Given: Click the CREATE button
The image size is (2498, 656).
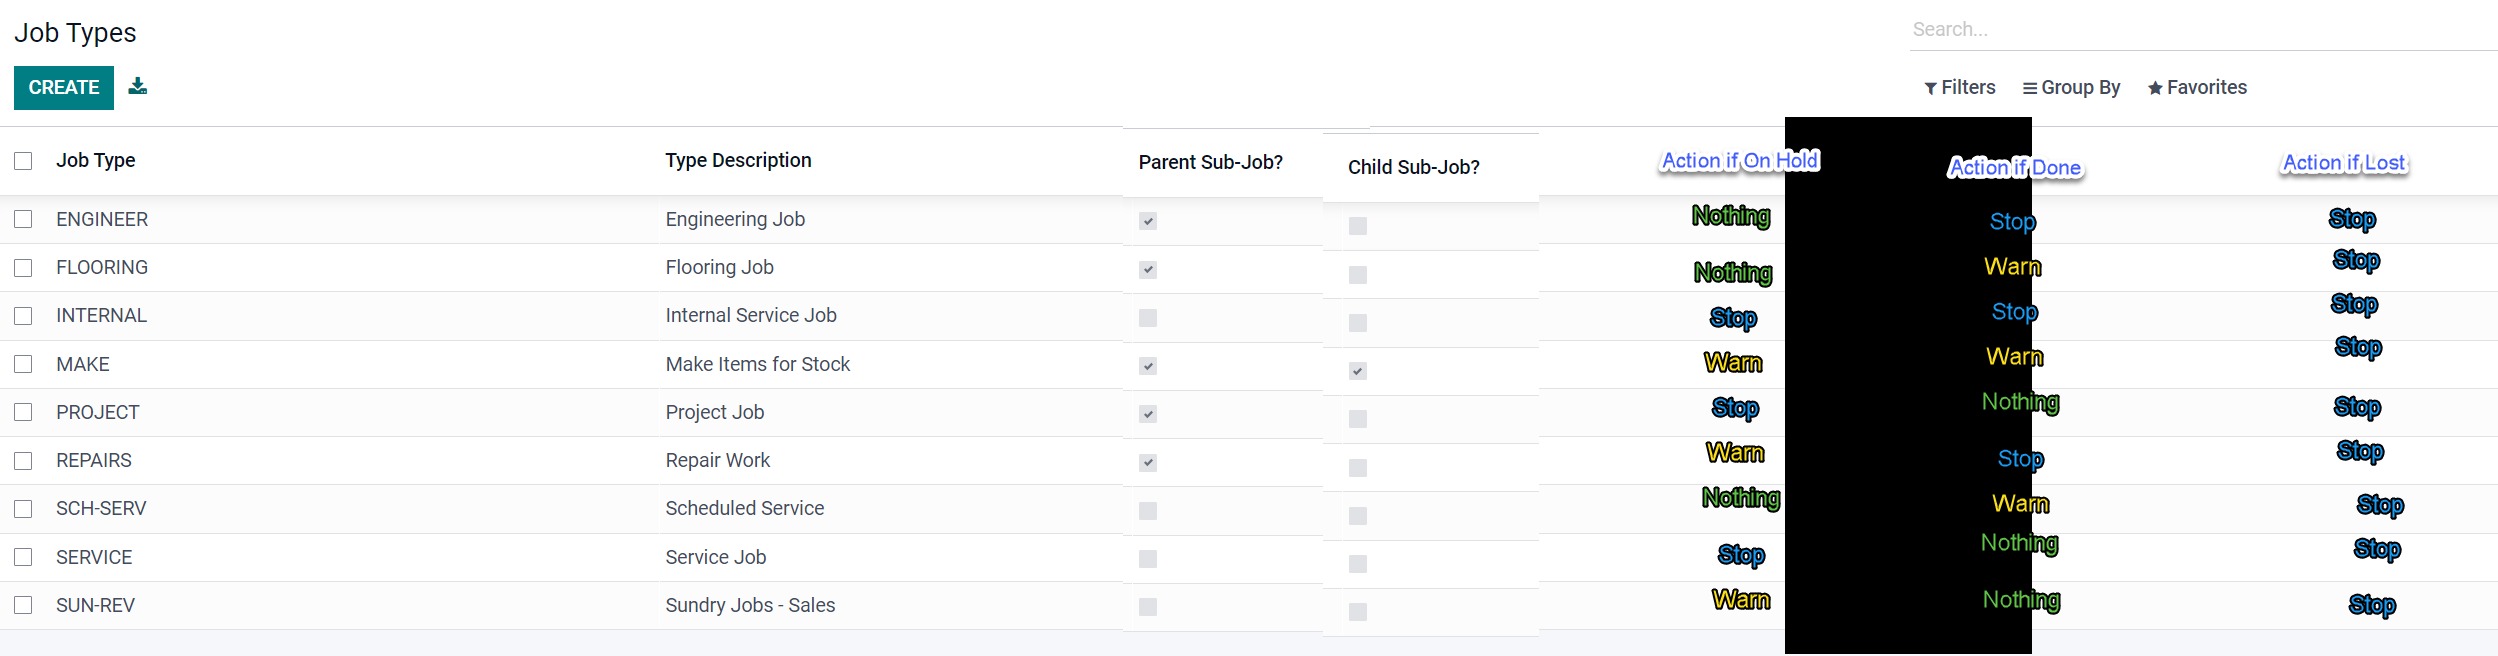Looking at the screenshot, I should tap(64, 88).
